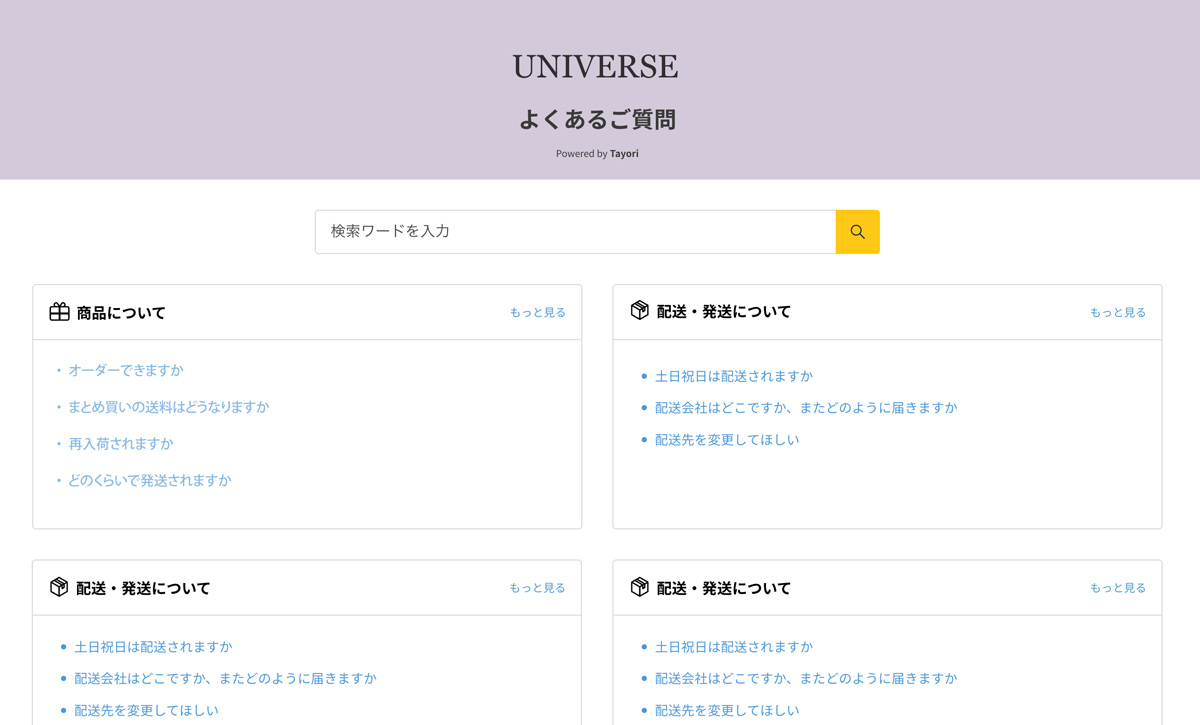This screenshot has width=1200, height=725.
Task: Expand もっと見る in the bottom-right 配送・発送について card
Action: click(1117, 588)
